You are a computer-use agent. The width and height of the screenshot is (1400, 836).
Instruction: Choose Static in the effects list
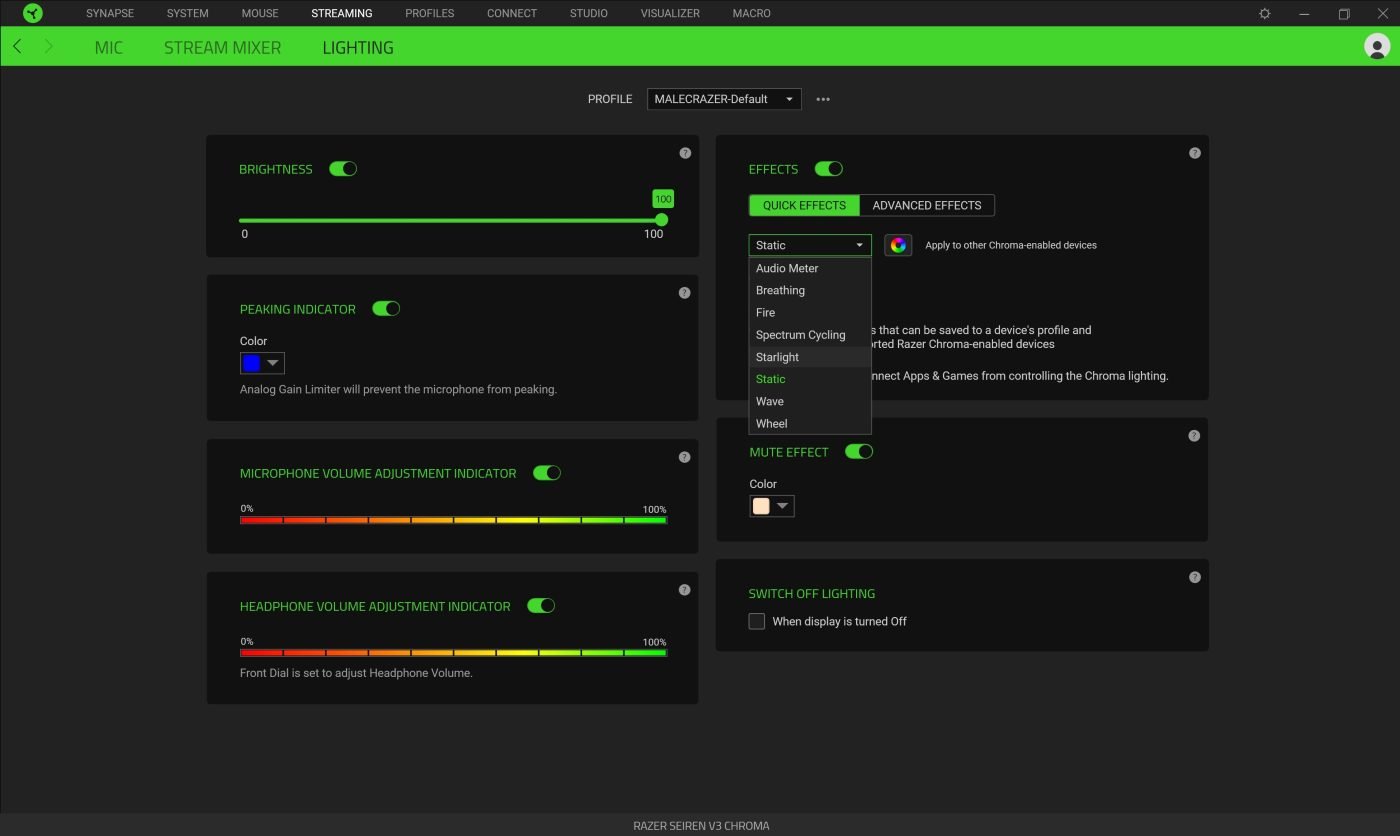[810, 379]
